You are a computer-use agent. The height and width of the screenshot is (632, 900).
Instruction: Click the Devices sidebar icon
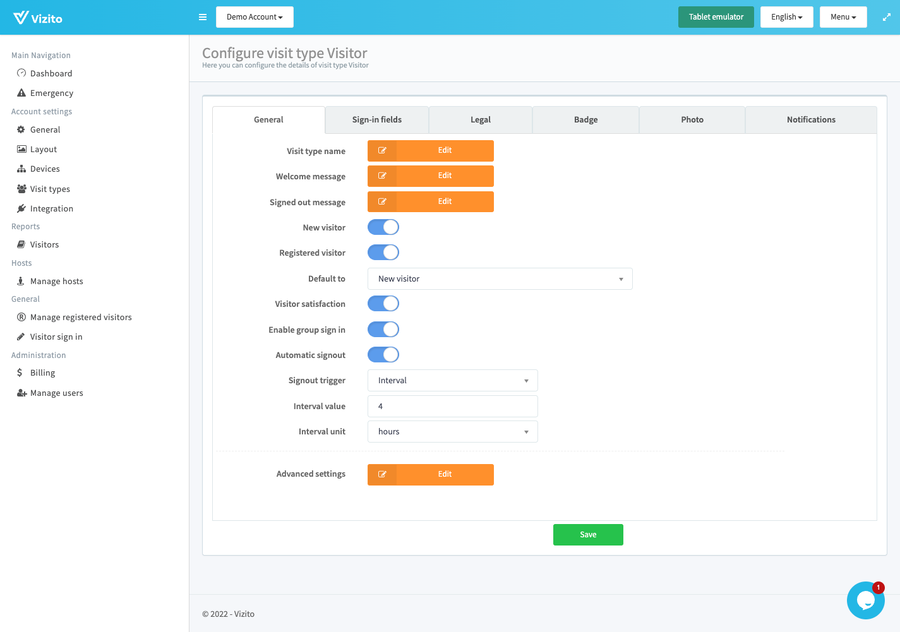(21, 169)
